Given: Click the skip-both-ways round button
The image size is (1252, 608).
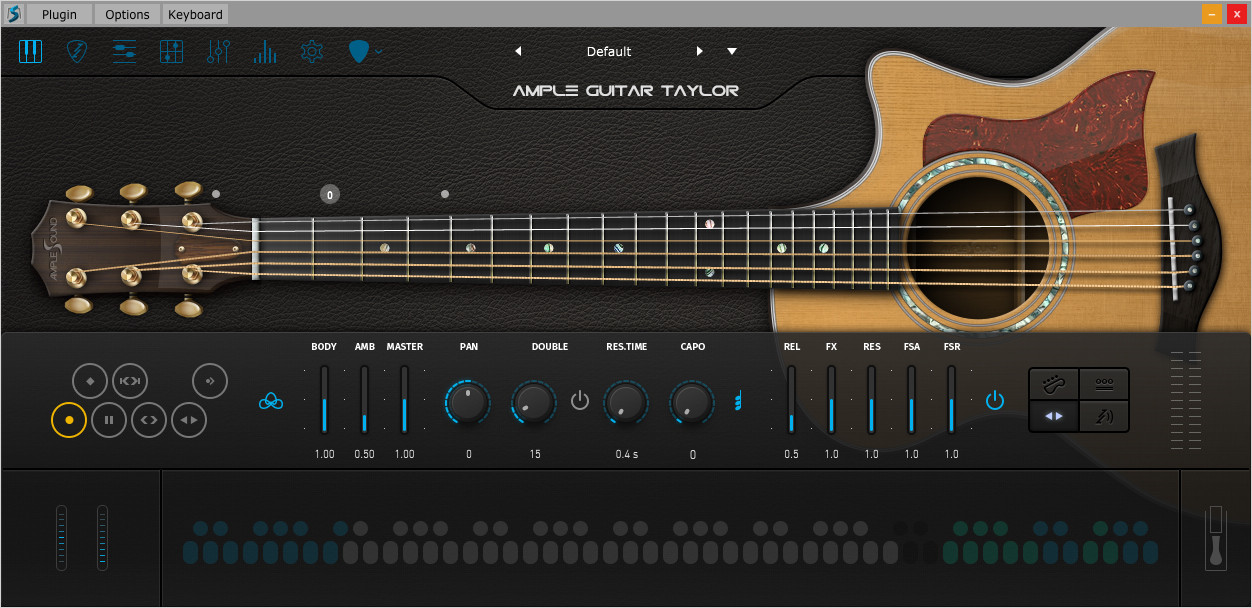Looking at the screenshot, I should click(130, 381).
